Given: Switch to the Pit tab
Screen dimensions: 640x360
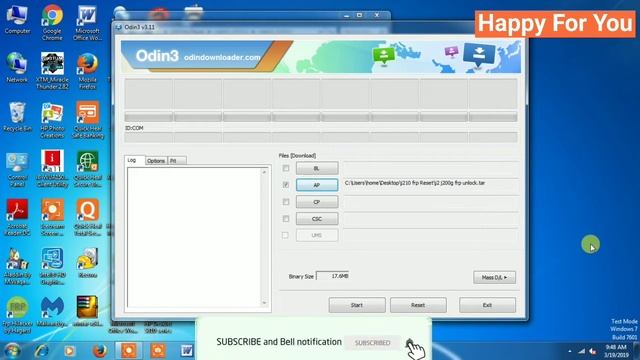Looking at the screenshot, I should [x=176, y=161].
